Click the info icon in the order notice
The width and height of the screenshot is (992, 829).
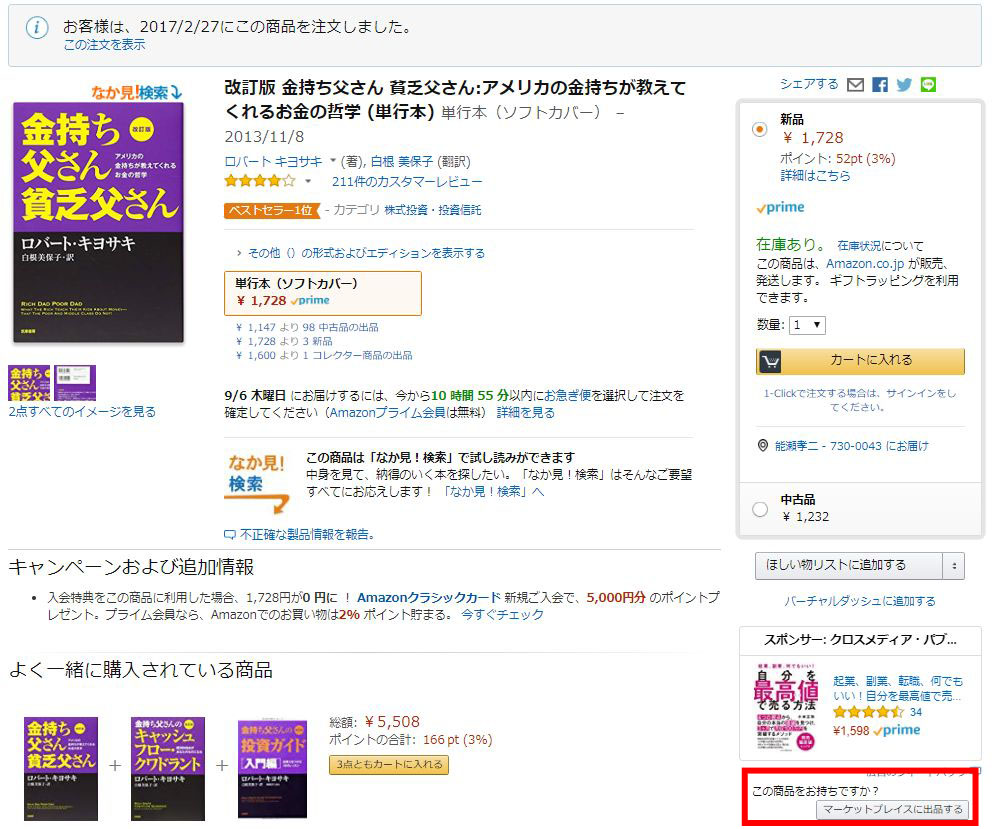coord(37,27)
